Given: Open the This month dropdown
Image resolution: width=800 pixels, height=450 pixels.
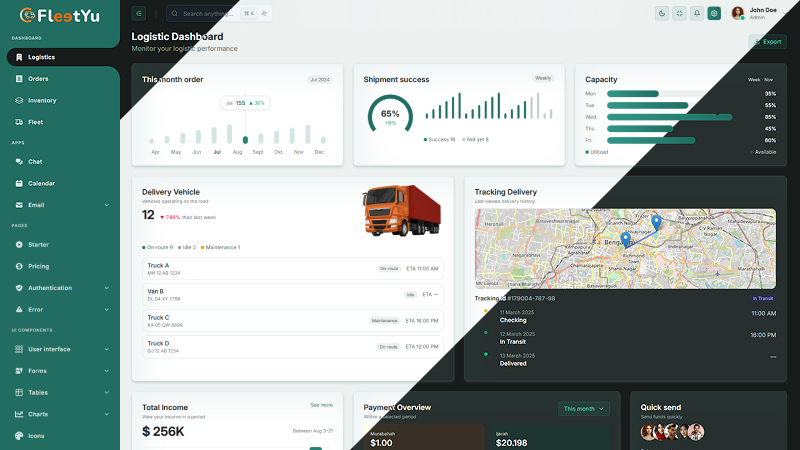Looking at the screenshot, I should pos(584,409).
